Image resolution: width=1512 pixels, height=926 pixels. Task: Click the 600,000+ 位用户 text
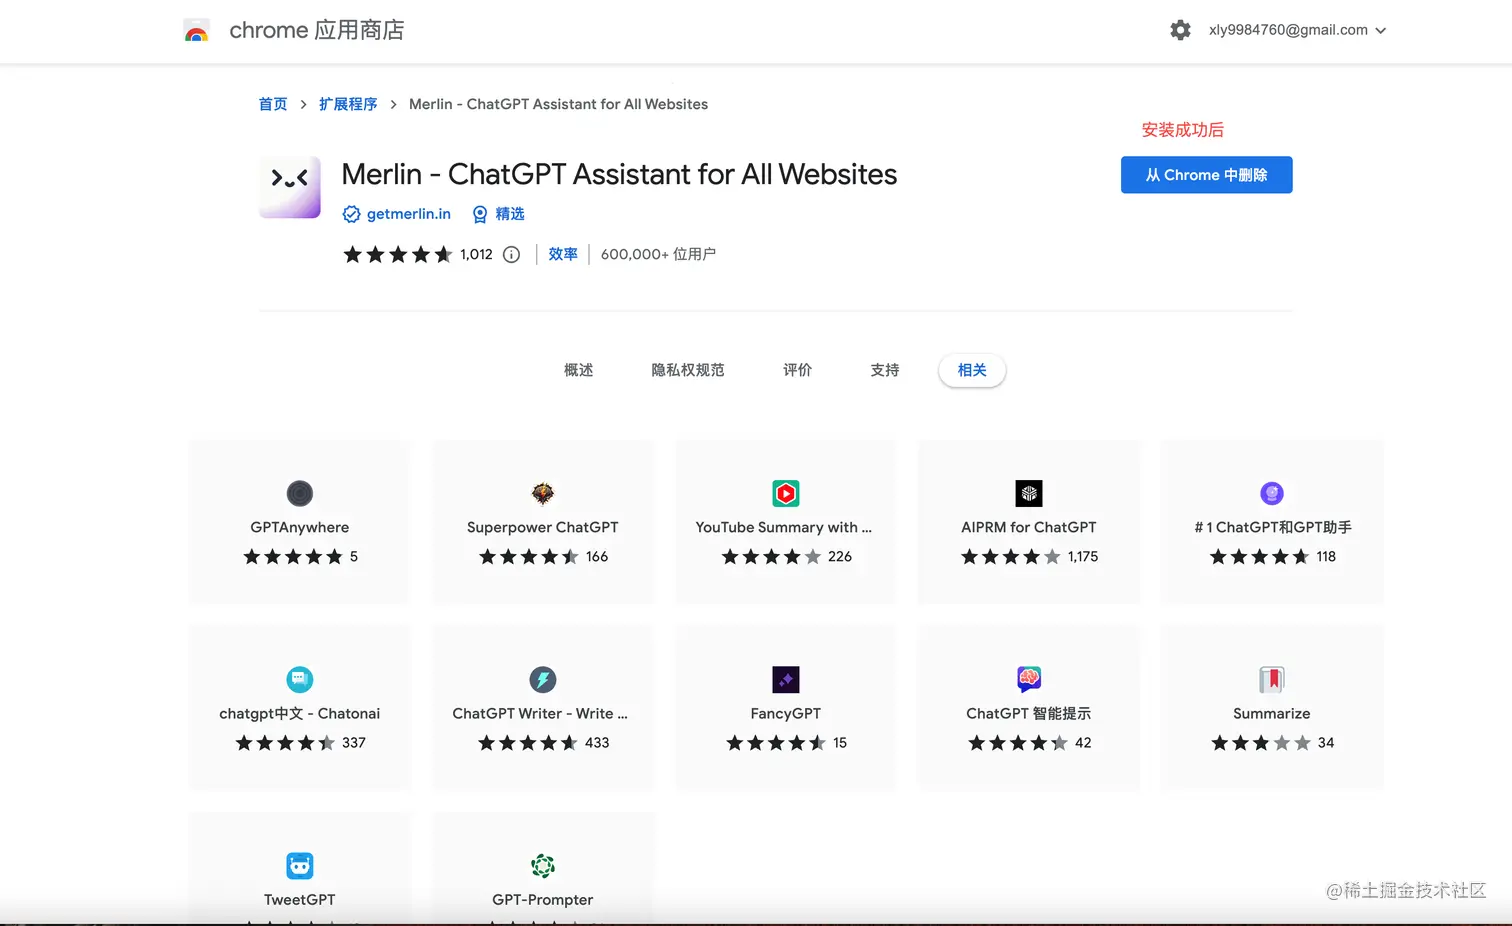[658, 254]
